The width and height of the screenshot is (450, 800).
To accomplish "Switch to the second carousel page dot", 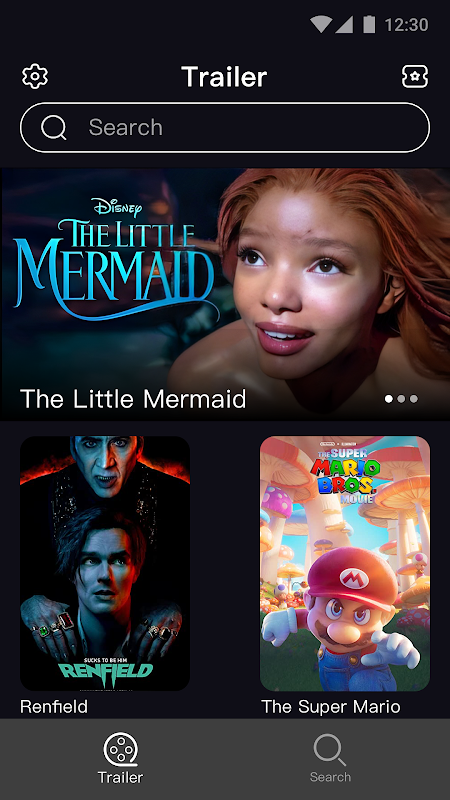I will click(402, 398).
